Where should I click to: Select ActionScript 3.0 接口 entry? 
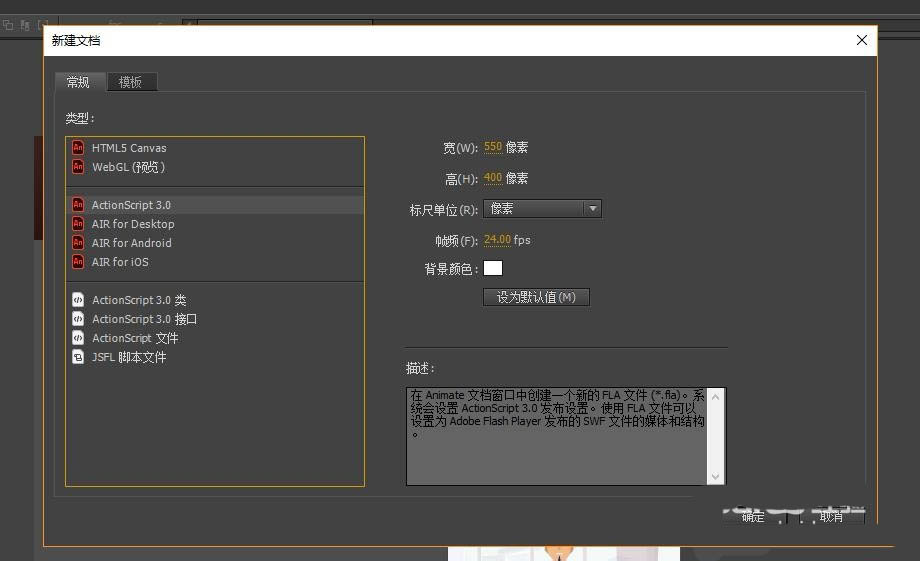[215, 319]
